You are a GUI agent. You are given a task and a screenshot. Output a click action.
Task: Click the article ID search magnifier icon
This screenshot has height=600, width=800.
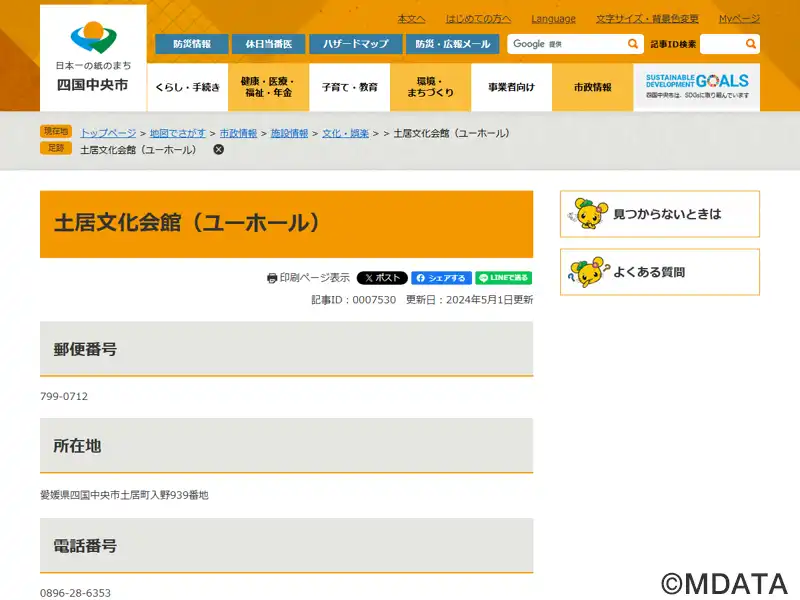[x=751, y=44]
